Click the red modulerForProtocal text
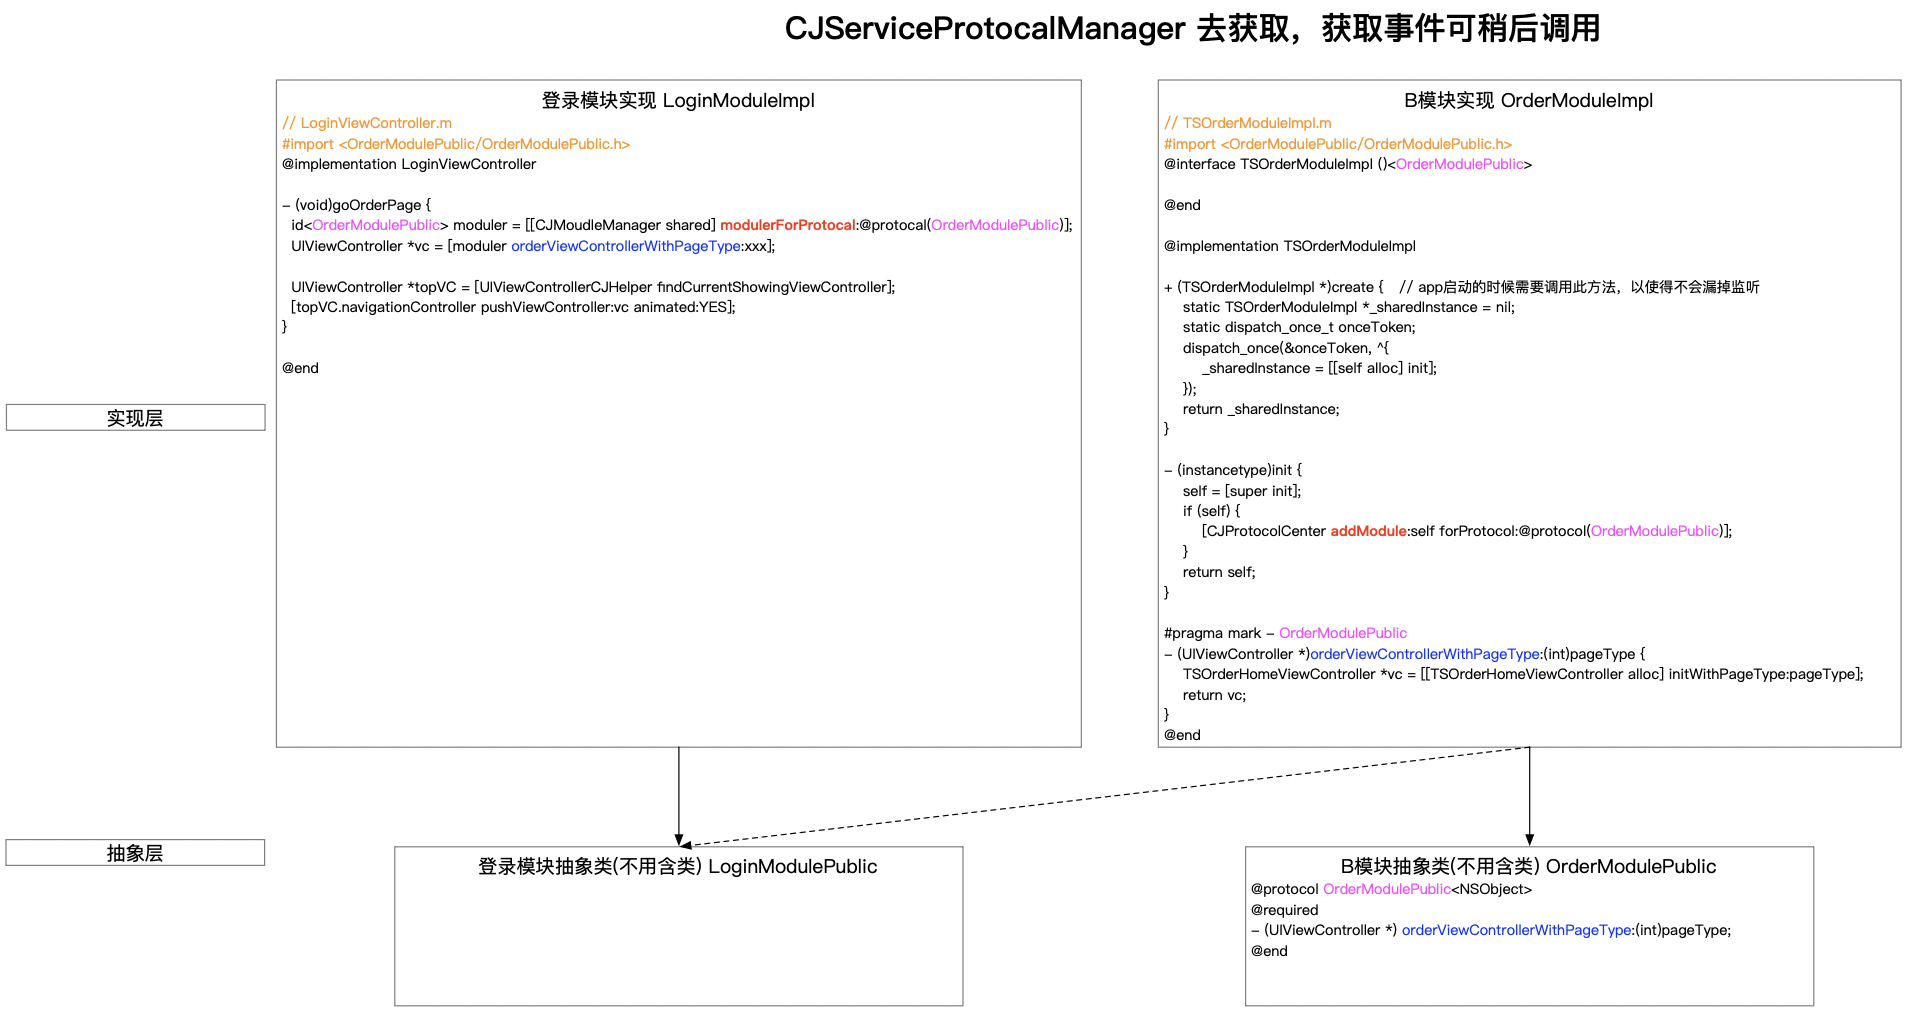Image resolution: width=1918 pixels, height=1012 pixels. (788, 225)
